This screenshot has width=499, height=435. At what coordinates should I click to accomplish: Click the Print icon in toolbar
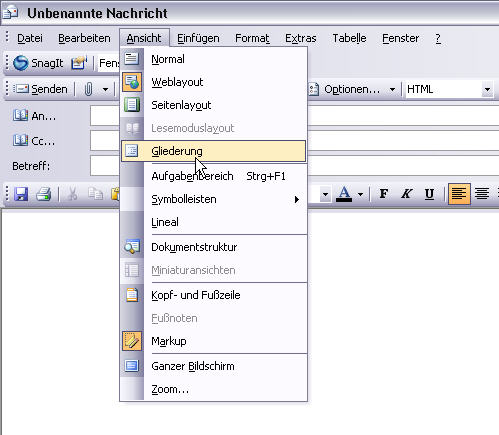coord(44,194)
